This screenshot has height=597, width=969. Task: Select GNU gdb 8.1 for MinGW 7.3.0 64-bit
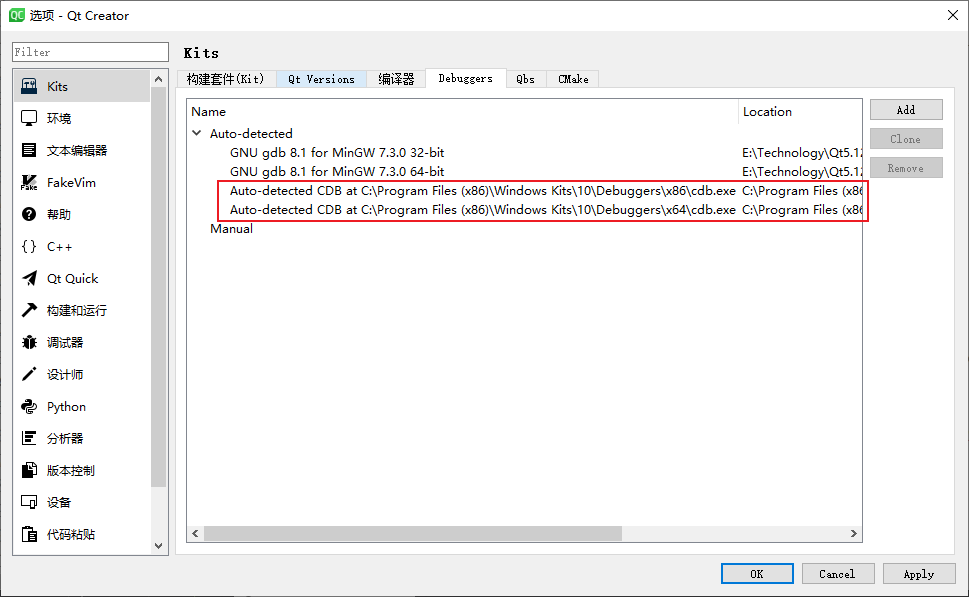(337, 172)
